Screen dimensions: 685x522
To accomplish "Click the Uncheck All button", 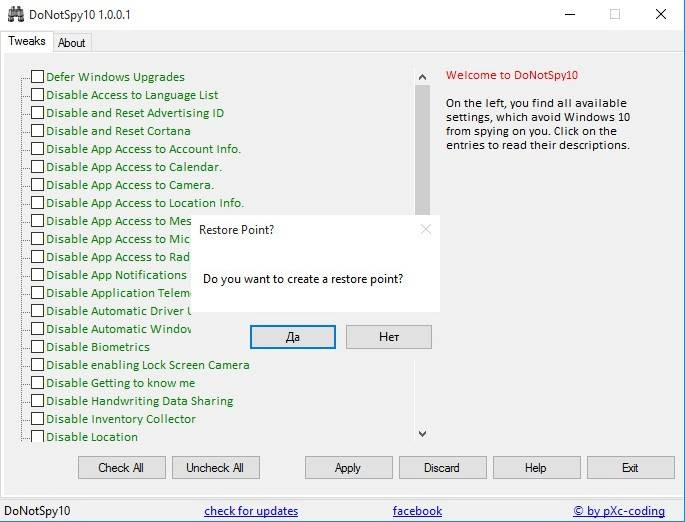I will coord(215,467).
